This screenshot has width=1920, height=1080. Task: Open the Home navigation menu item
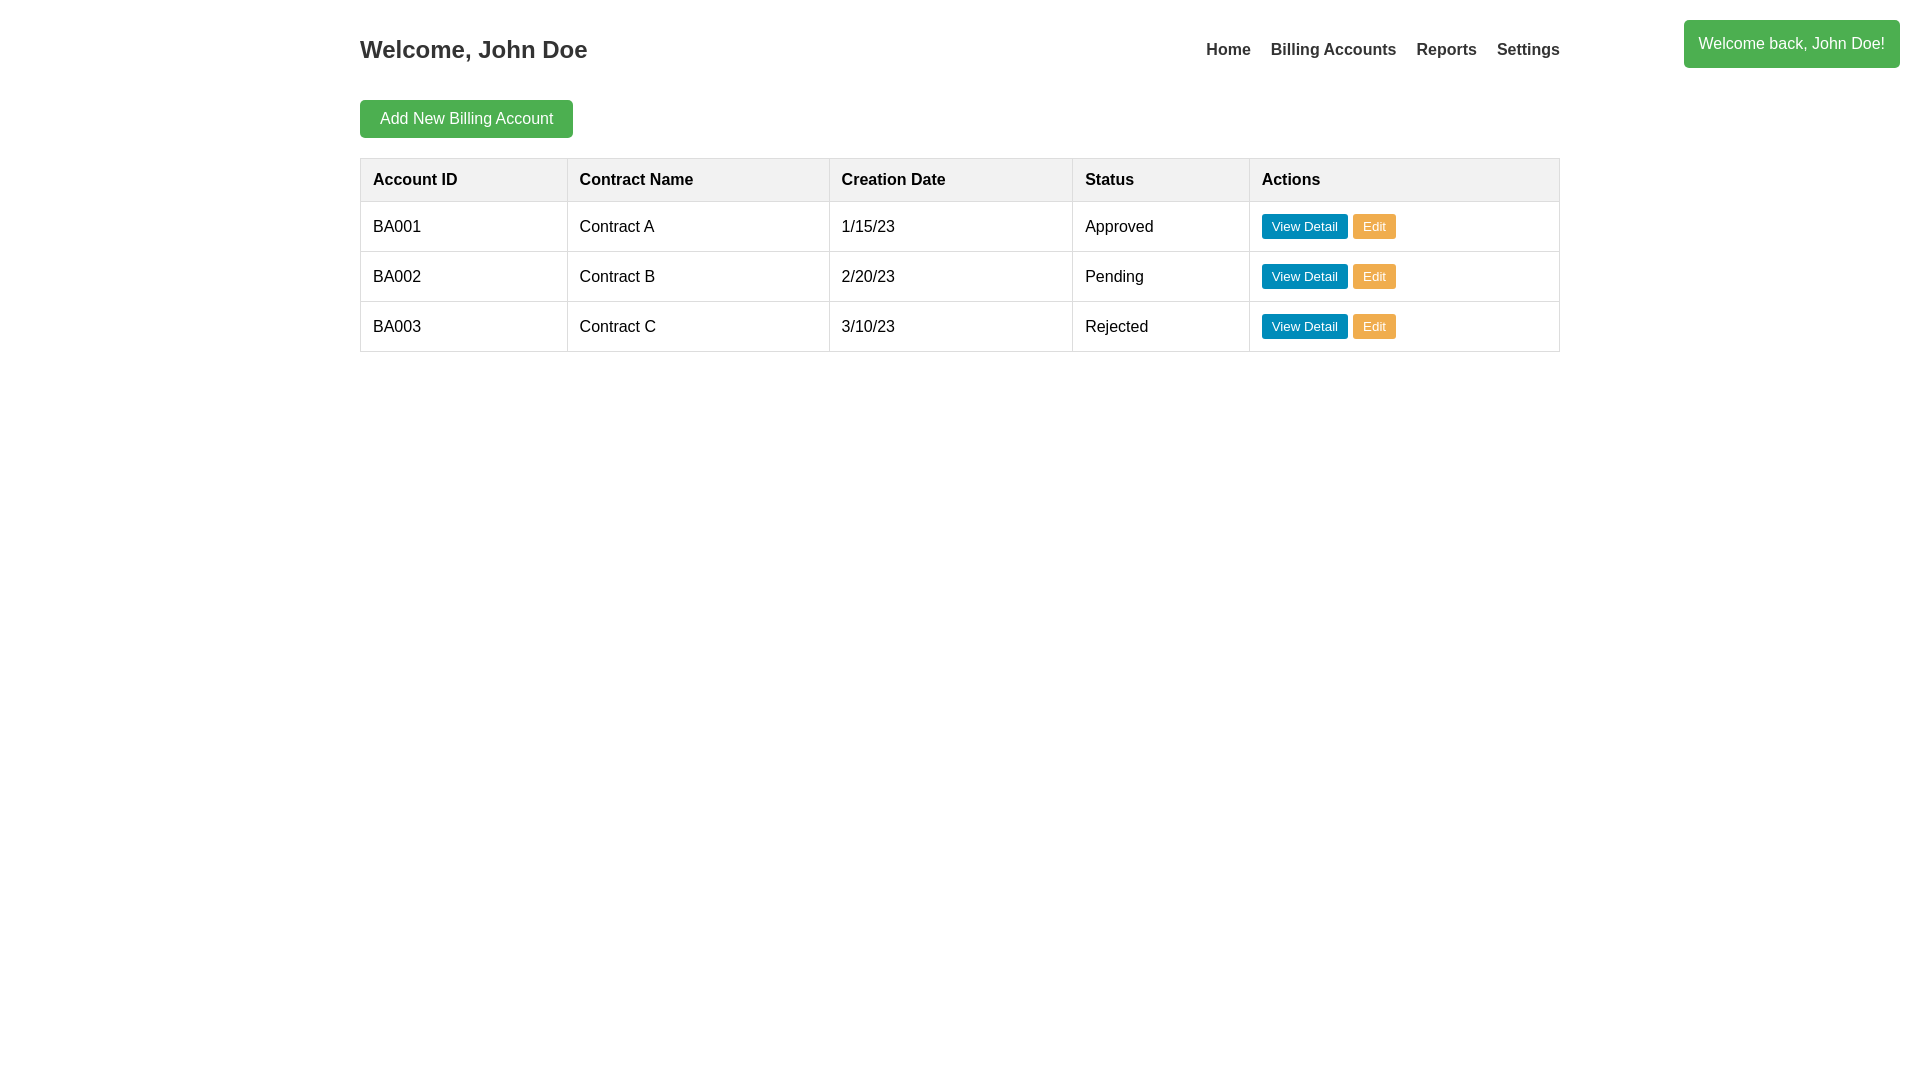[x=1228, y=49]
